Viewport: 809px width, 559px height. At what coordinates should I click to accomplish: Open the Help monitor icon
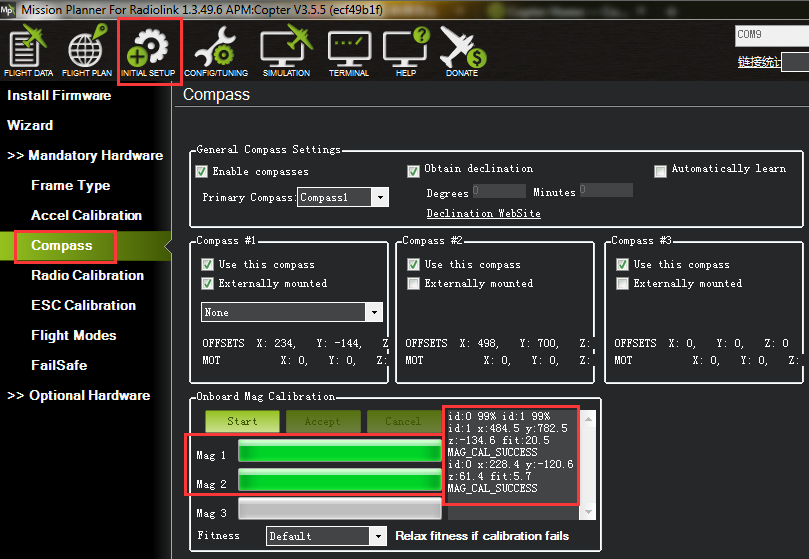point(406,50)
